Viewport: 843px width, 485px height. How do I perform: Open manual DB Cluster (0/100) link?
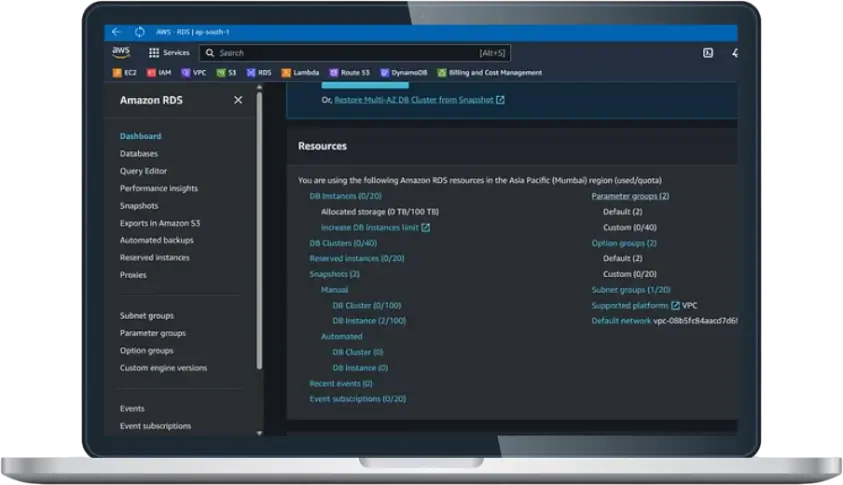coord(367,305)
